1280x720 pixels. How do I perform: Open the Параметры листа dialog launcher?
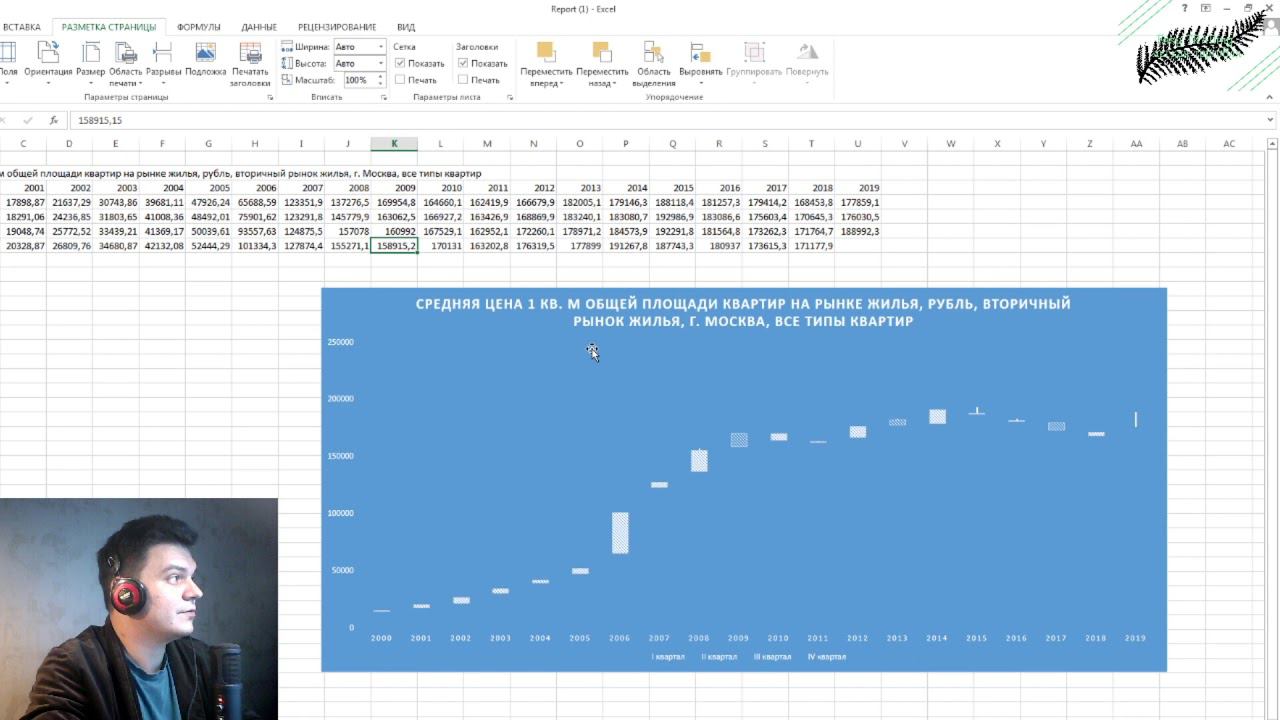pos(510,98)
